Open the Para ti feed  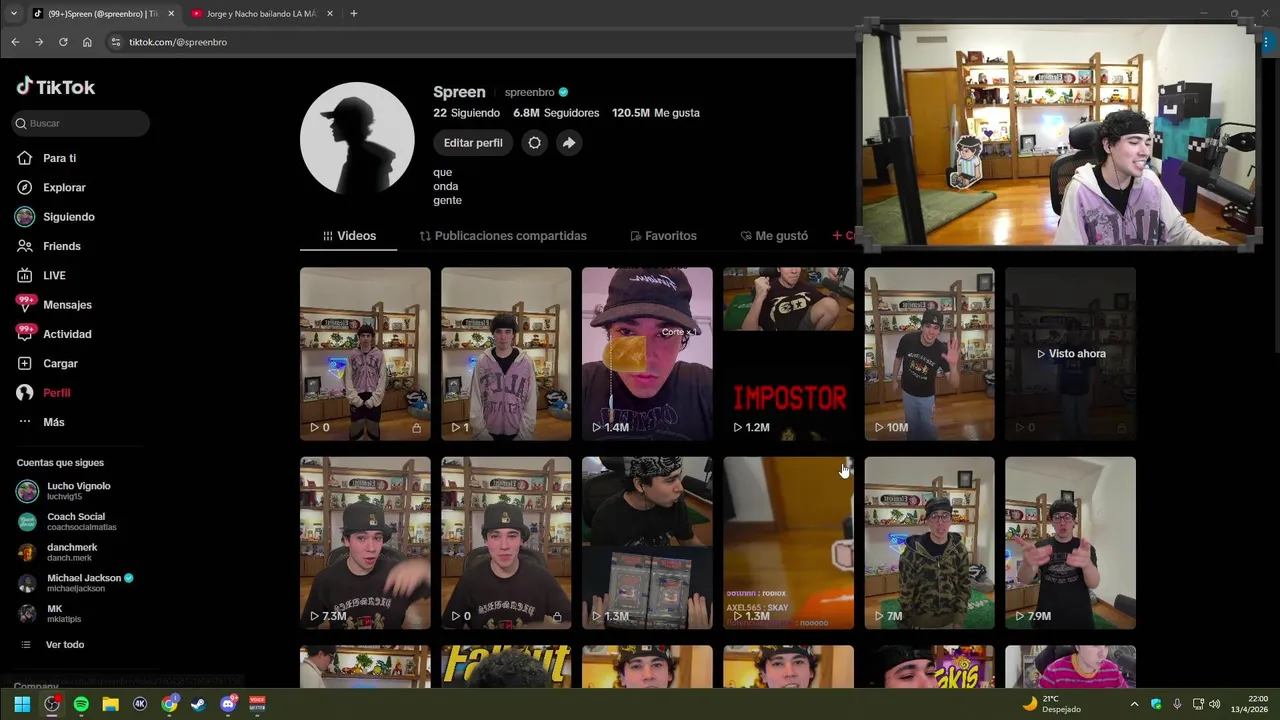click(x=59, y=158)
